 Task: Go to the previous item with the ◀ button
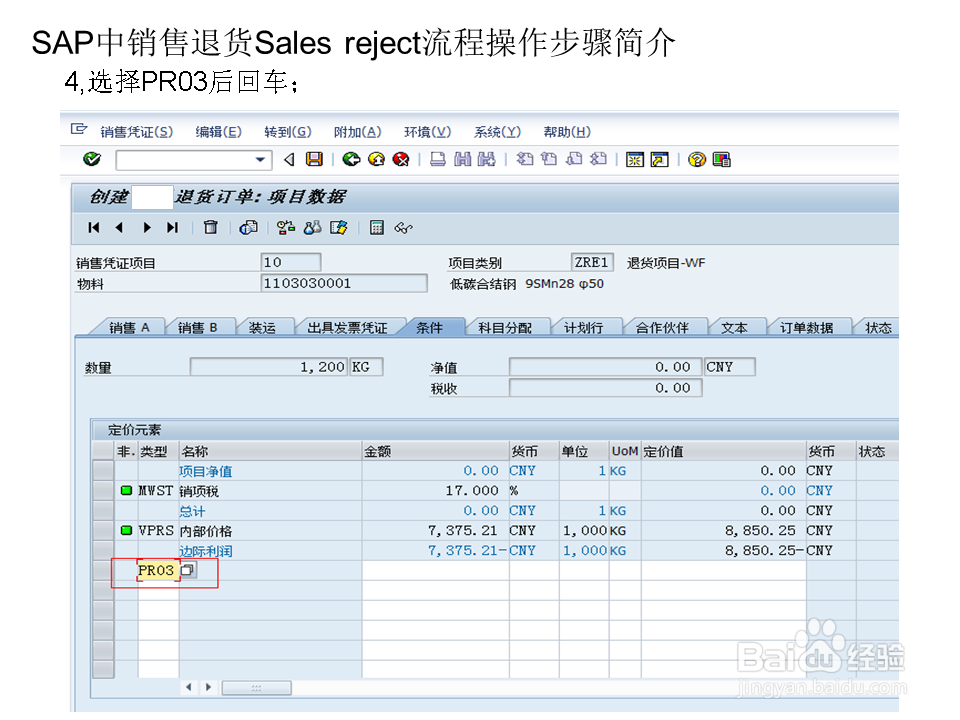pyautogui.click(x=119, y=228)
